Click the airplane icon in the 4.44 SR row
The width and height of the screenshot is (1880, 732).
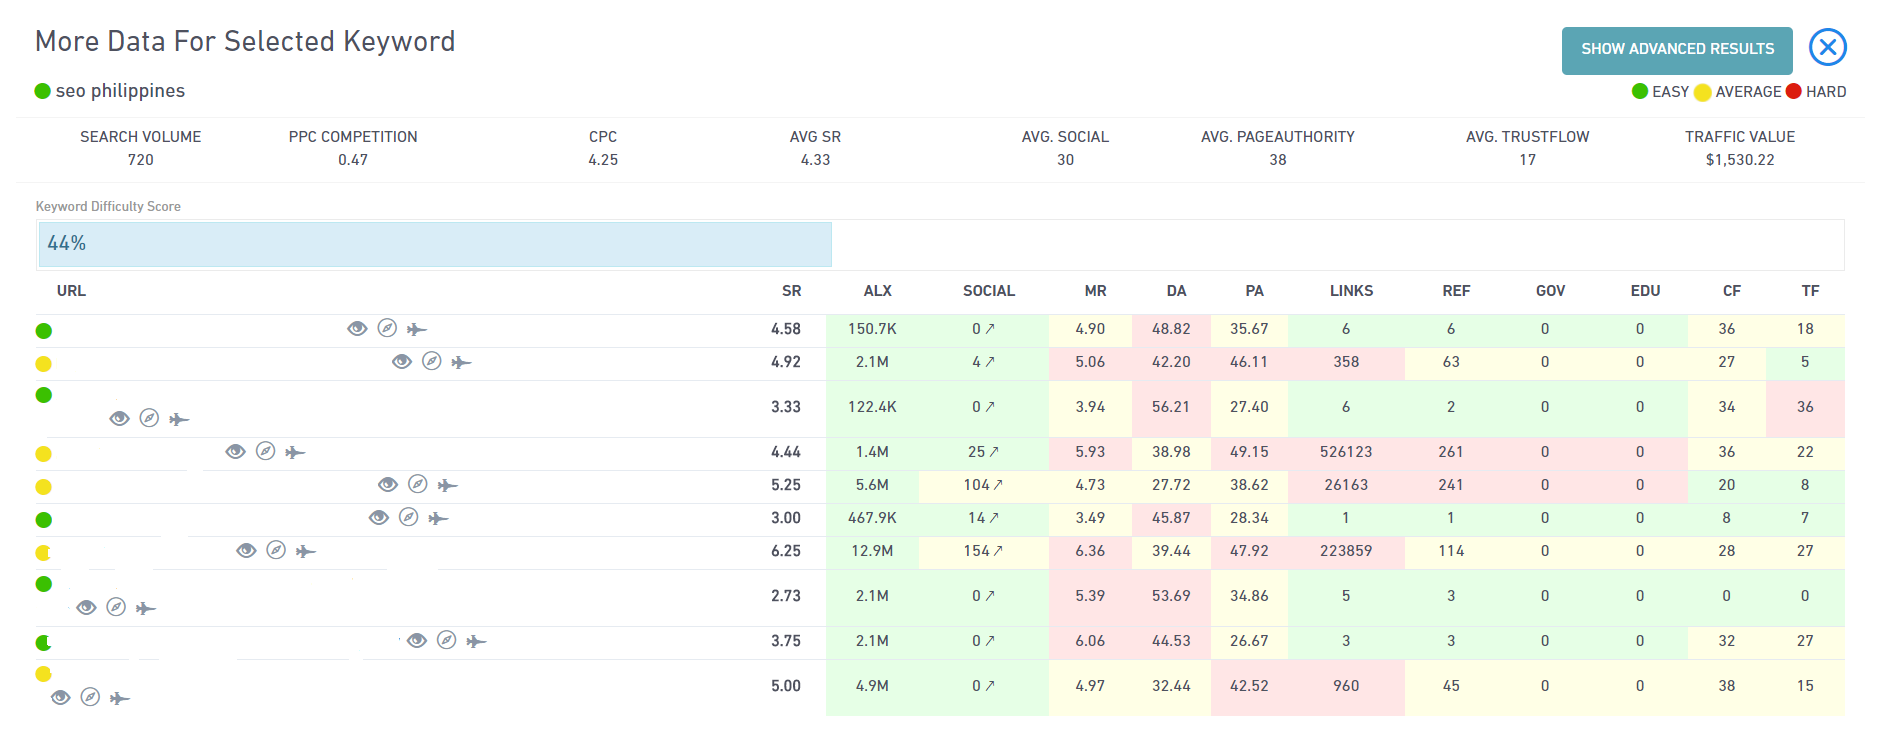(x=295, y=453)
